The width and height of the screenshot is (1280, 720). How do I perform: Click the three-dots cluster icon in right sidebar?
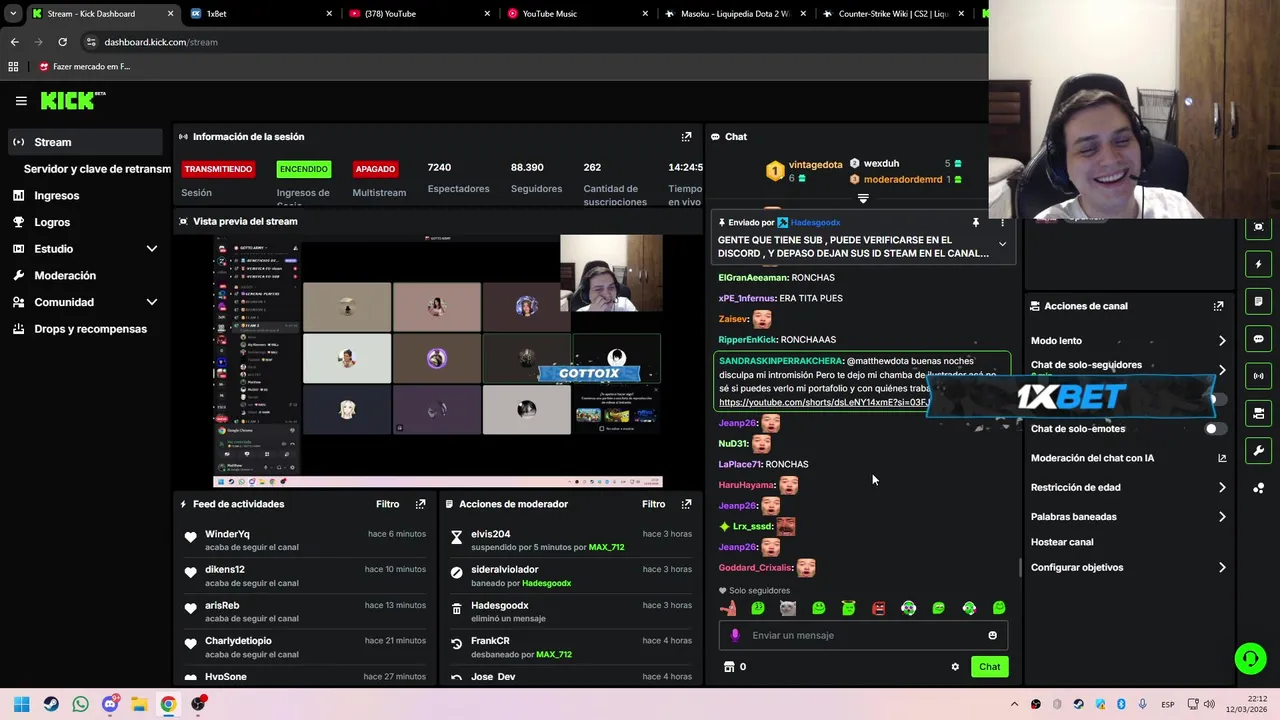click(x=1258, y=488)
